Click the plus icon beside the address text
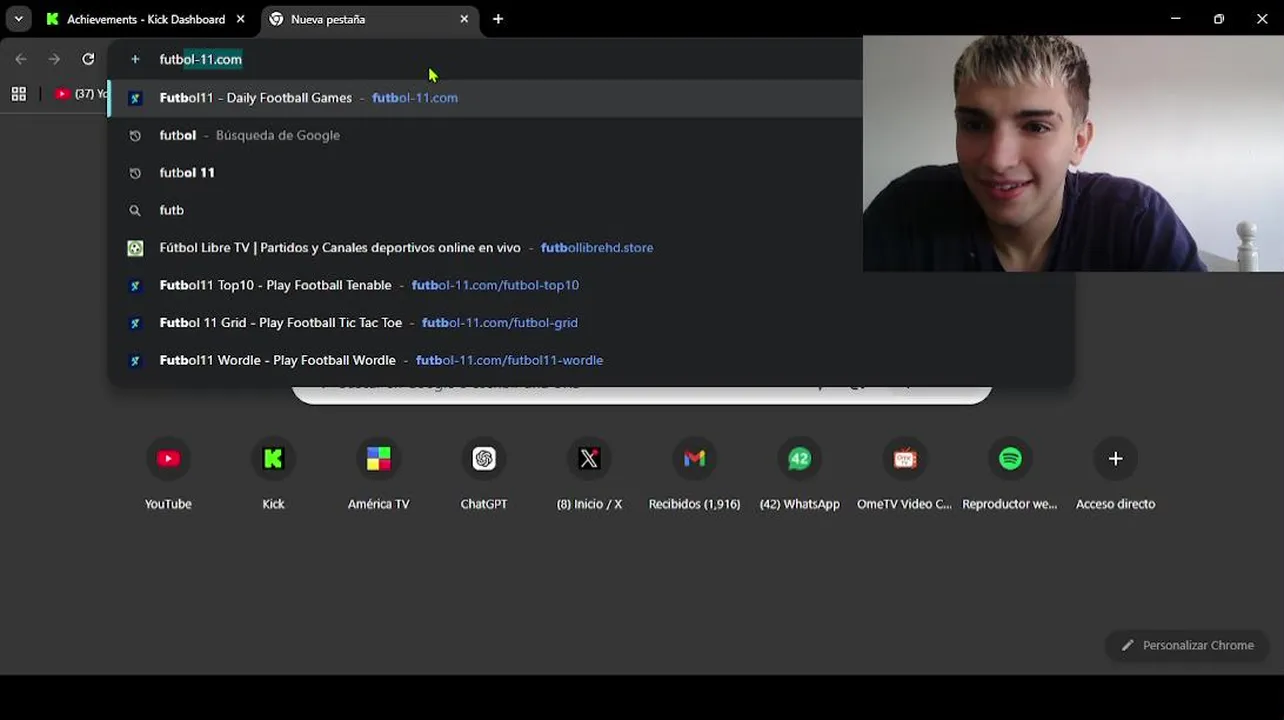The height and width of the screenshot is (720, 1284). (135, 59)
